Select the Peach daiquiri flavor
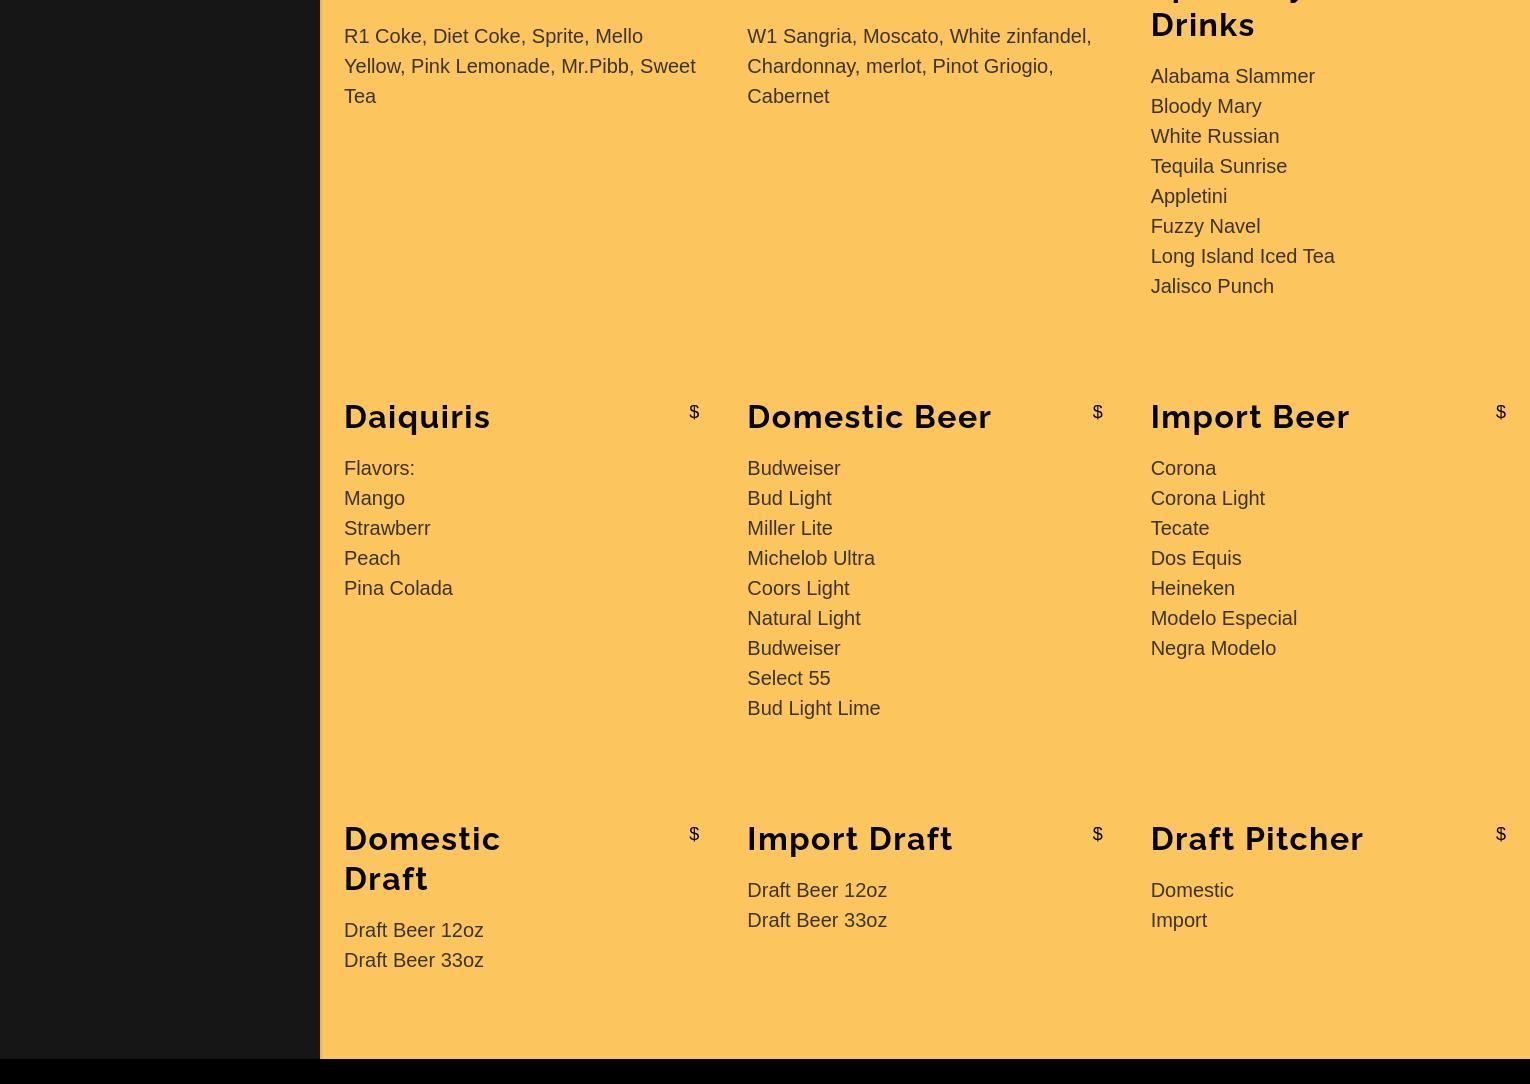Screen dimensions: 1530x1084 point(372,558)
